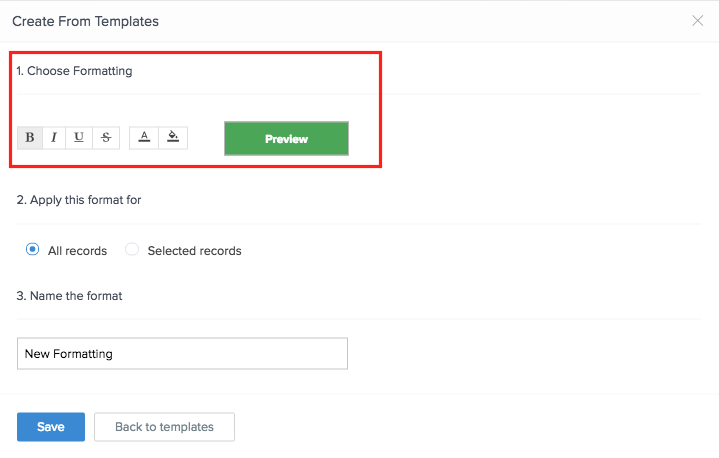Go back to templates
Screen dimensions: 719x458
164,427
